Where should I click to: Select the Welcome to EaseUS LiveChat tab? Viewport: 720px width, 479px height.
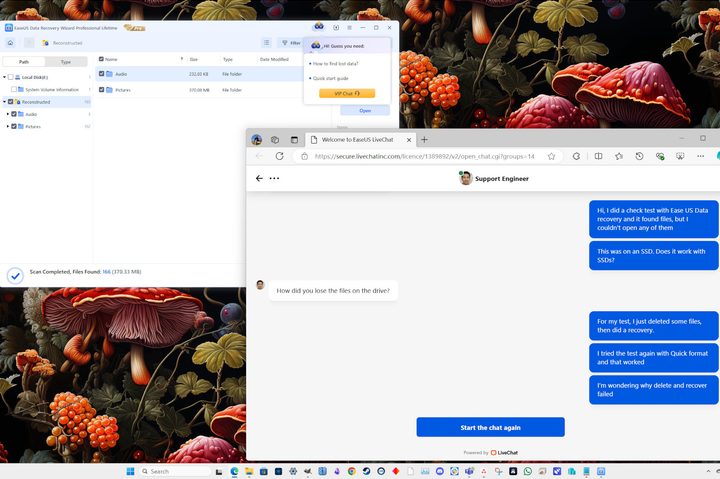(357, 140)
